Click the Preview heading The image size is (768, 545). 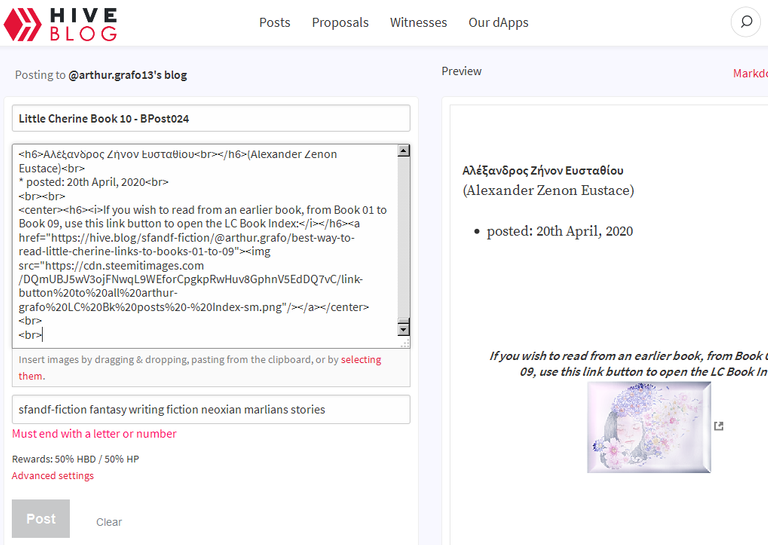pos(461,71)
